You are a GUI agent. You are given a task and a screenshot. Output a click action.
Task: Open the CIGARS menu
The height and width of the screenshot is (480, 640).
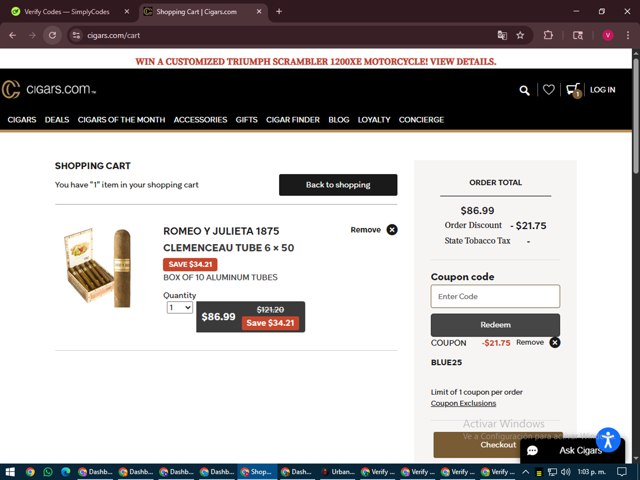(22, 120)
